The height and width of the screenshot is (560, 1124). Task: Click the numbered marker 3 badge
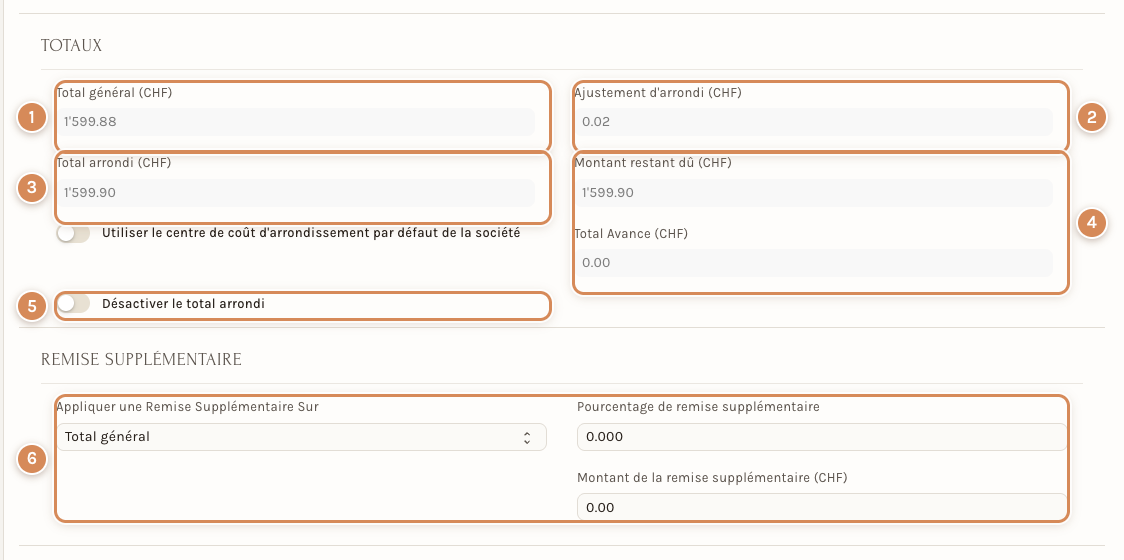[x=32, y=188]
